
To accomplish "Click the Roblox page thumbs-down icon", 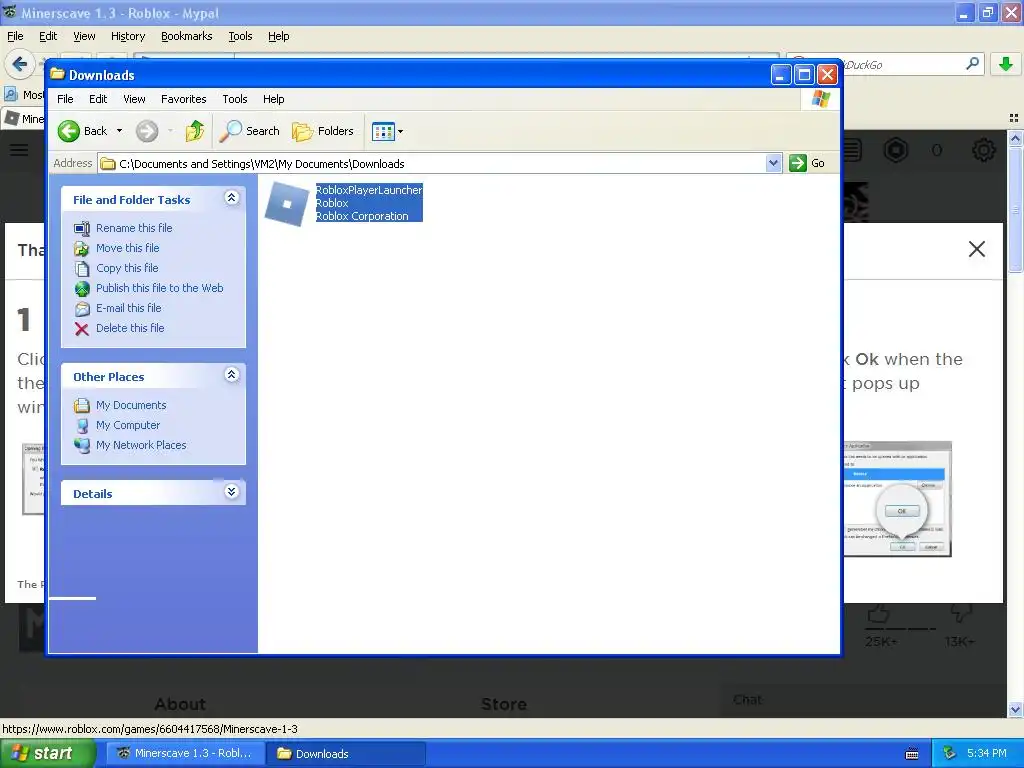I will click(x=961, y=613).
